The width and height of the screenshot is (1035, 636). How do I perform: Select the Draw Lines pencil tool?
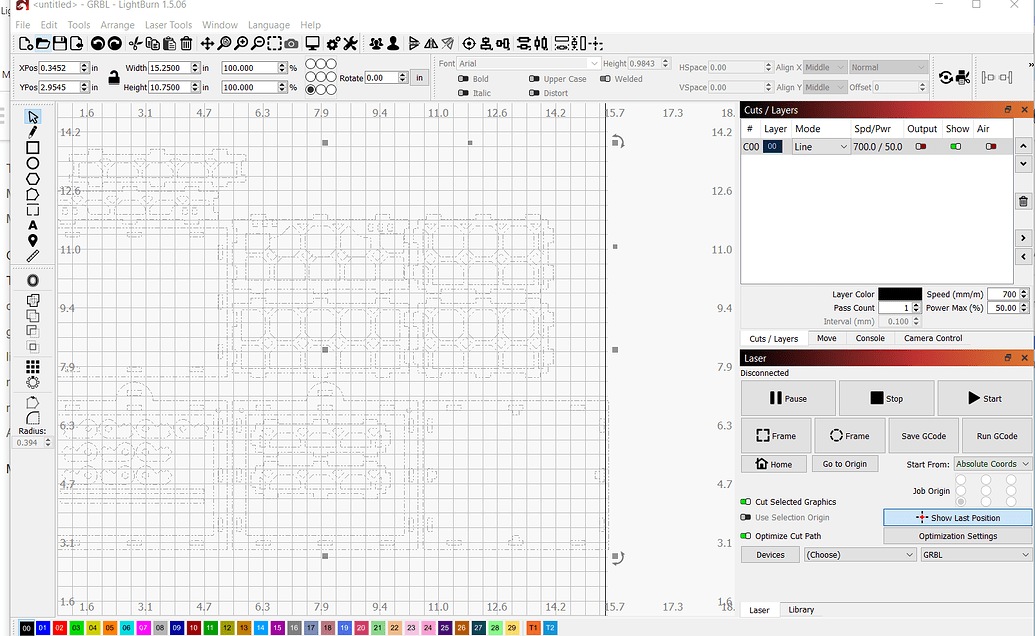click(x=32, y=133)
